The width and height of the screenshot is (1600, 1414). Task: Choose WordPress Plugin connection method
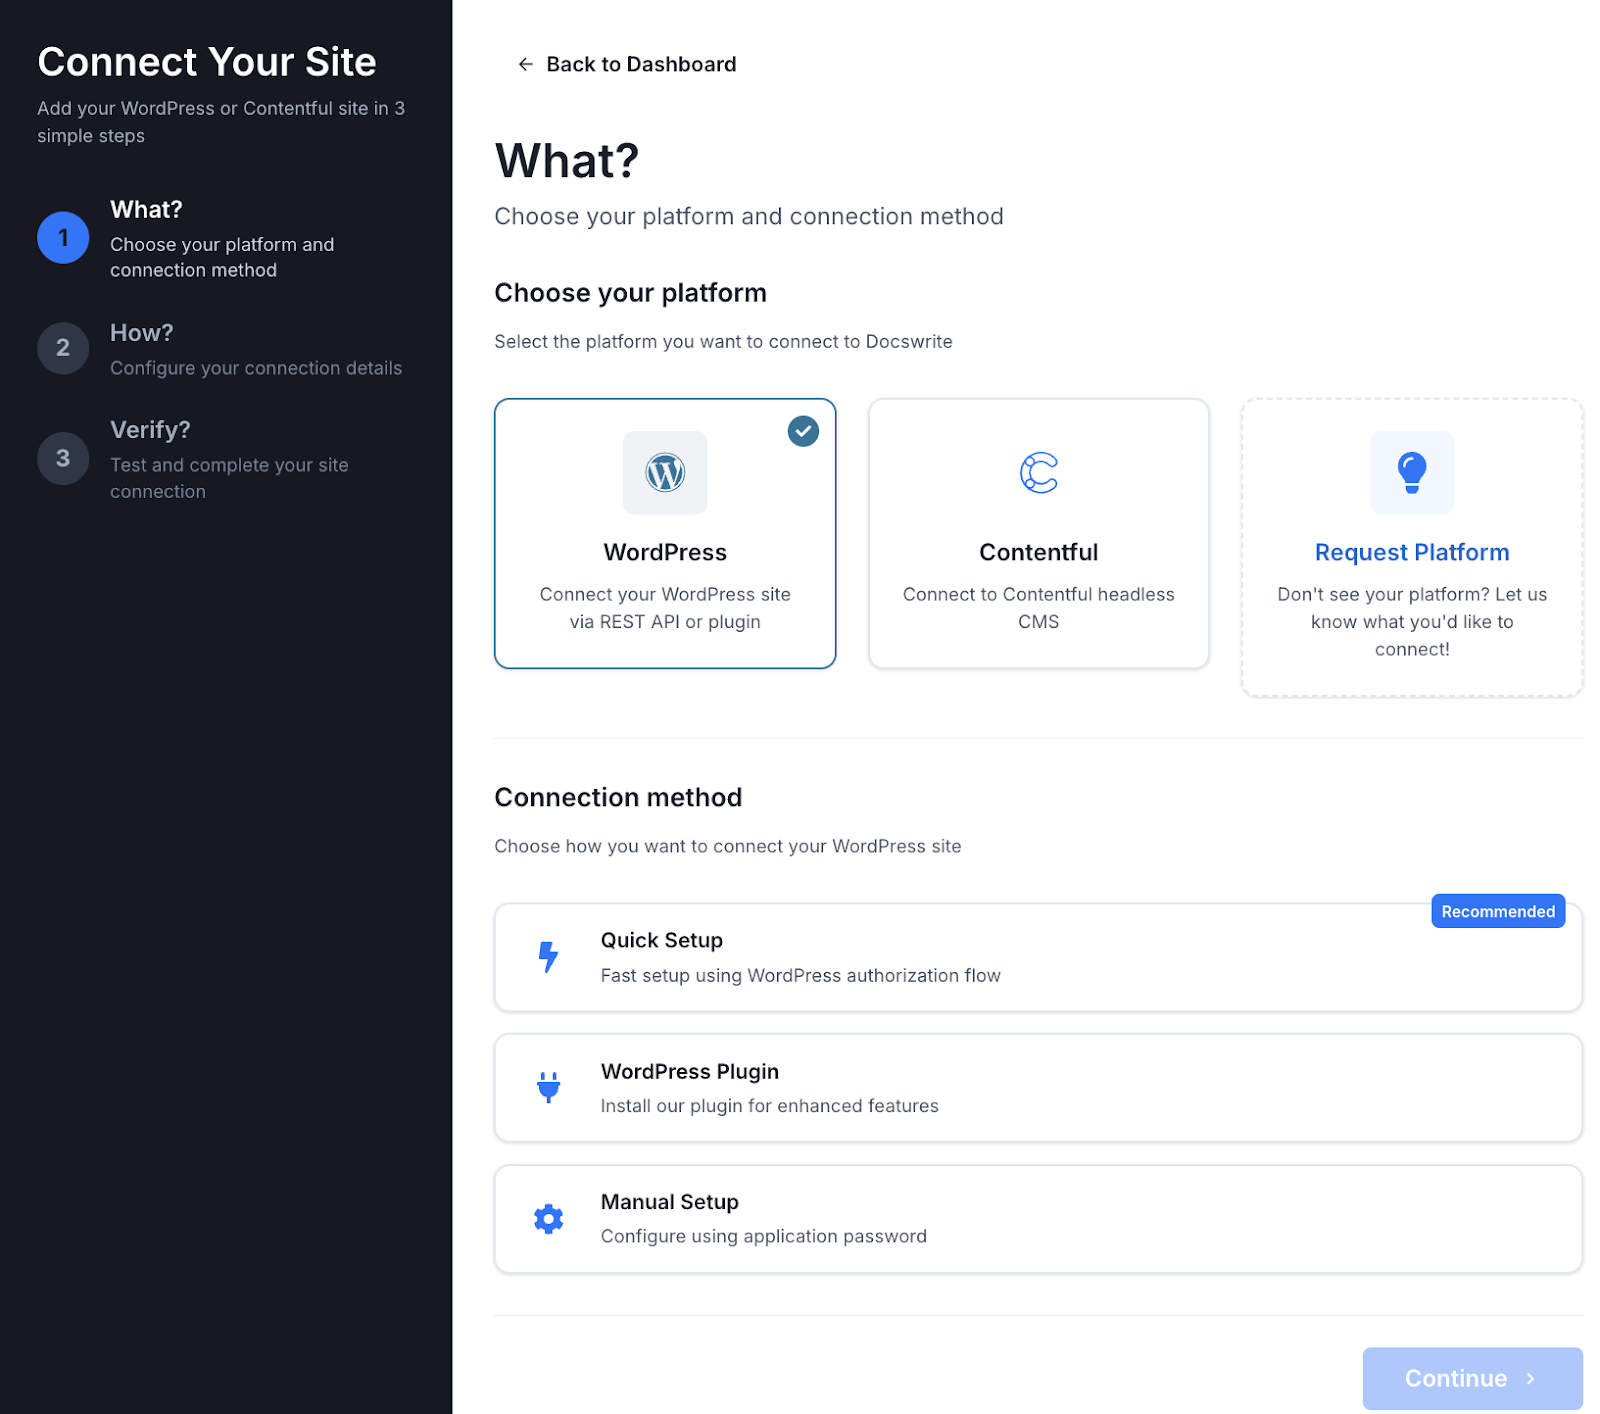pyautogui.click(x=1038, y=1087)
